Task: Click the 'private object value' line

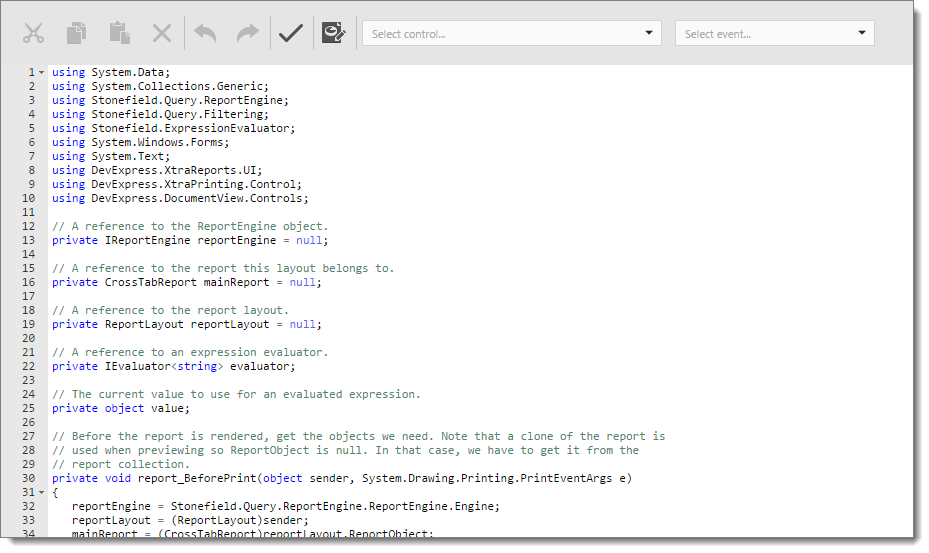Action: pyautogui.click(x=120, y=408)
